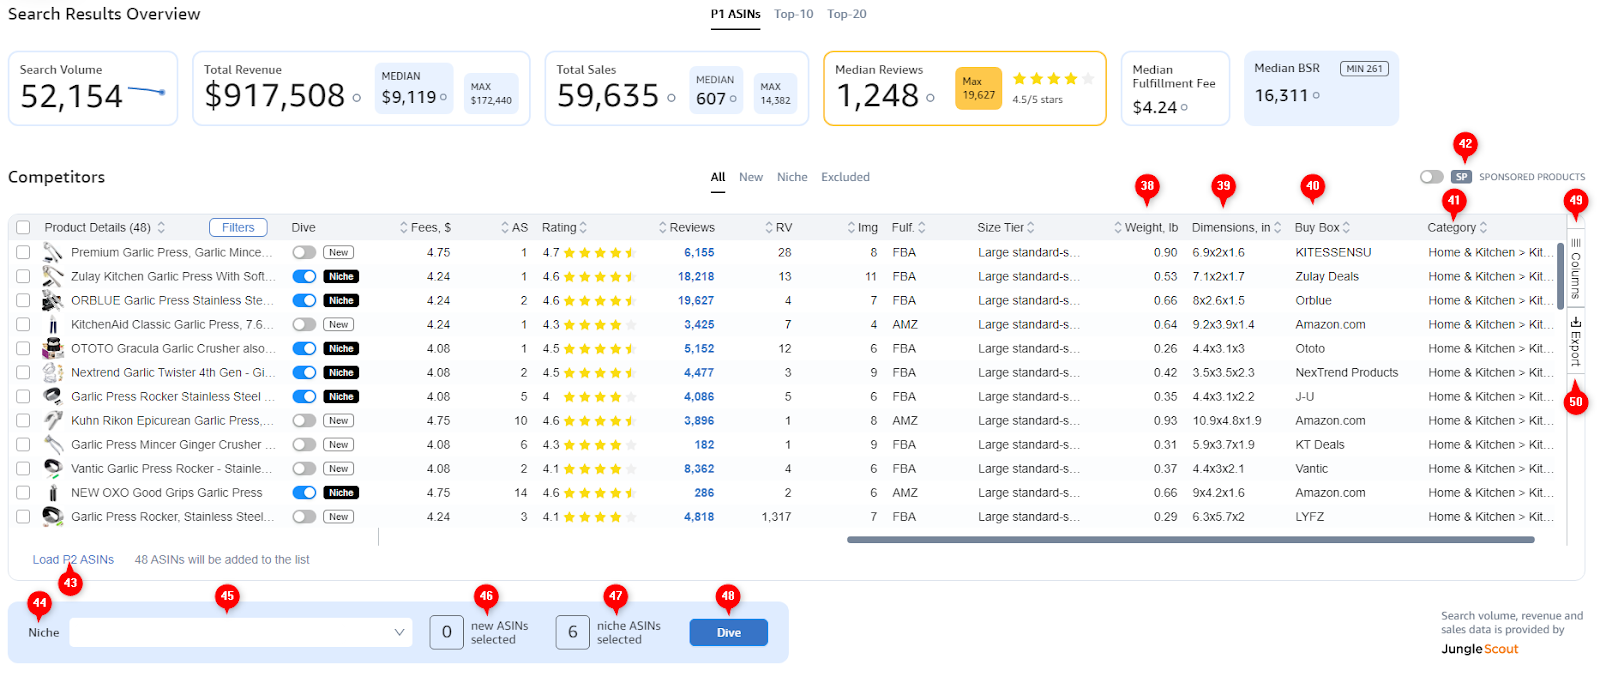Click the vertical scrollbar of the competitors table
The image size is (1600, 677).
[x=1560, y=276]
